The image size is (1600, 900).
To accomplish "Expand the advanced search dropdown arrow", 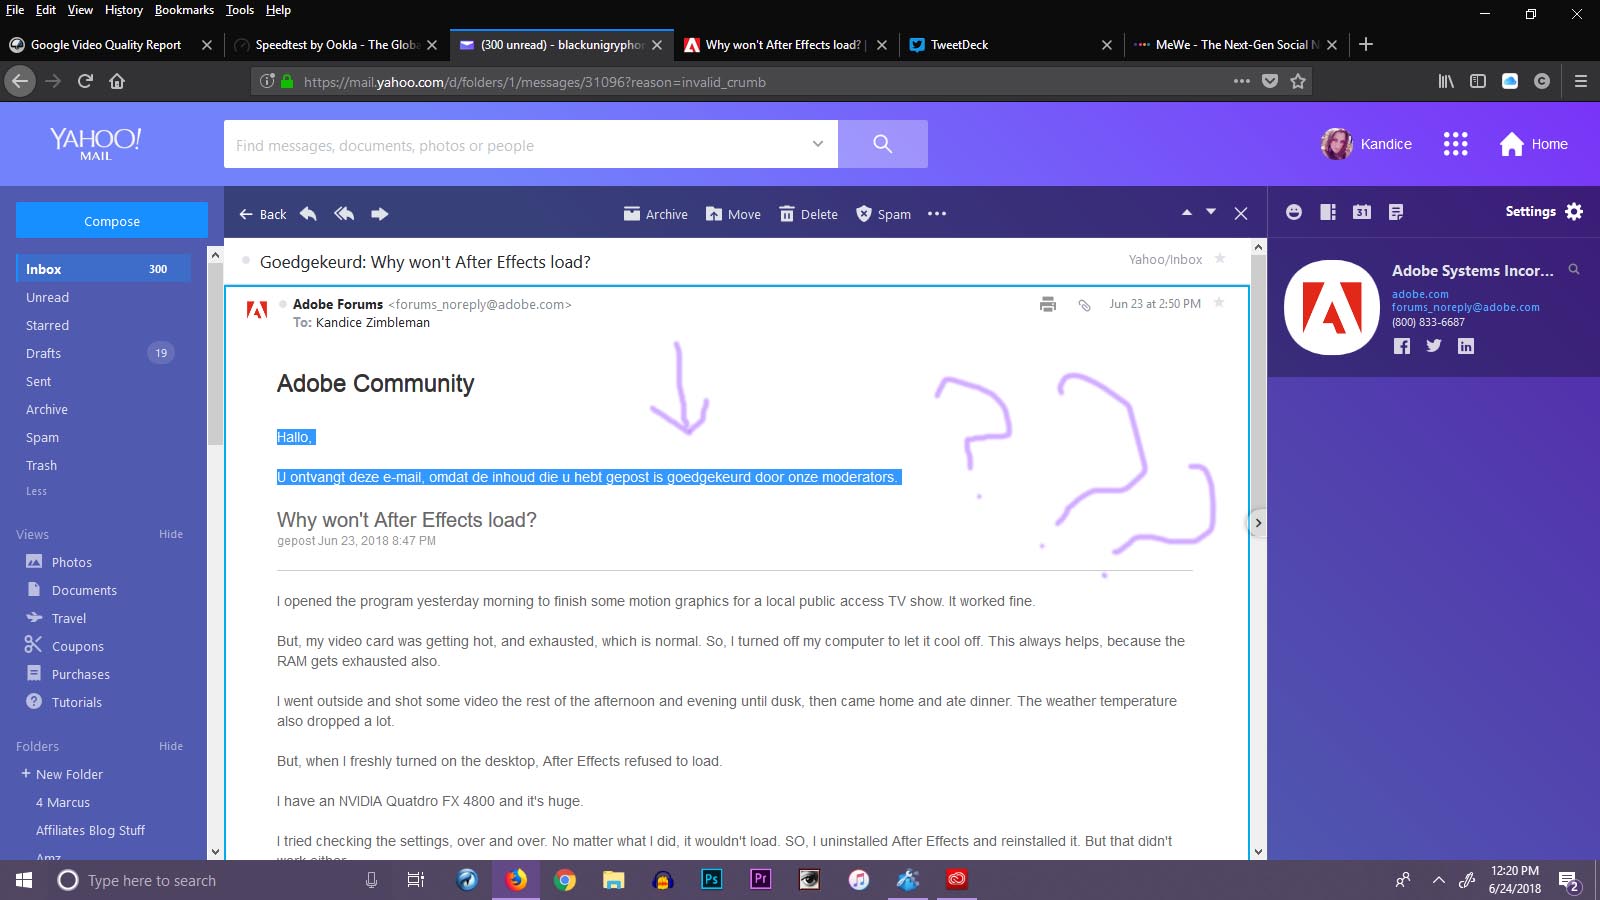I will click(818, 144).
